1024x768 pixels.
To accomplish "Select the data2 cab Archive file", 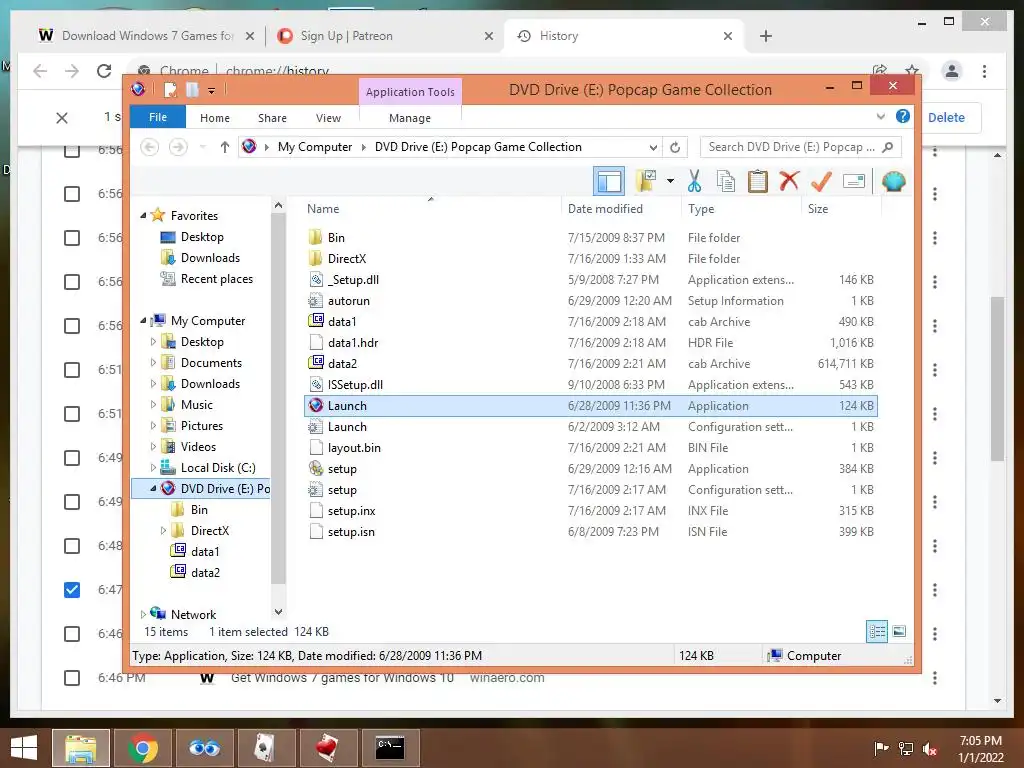I will pyautogui.click(x=590, y=364).
